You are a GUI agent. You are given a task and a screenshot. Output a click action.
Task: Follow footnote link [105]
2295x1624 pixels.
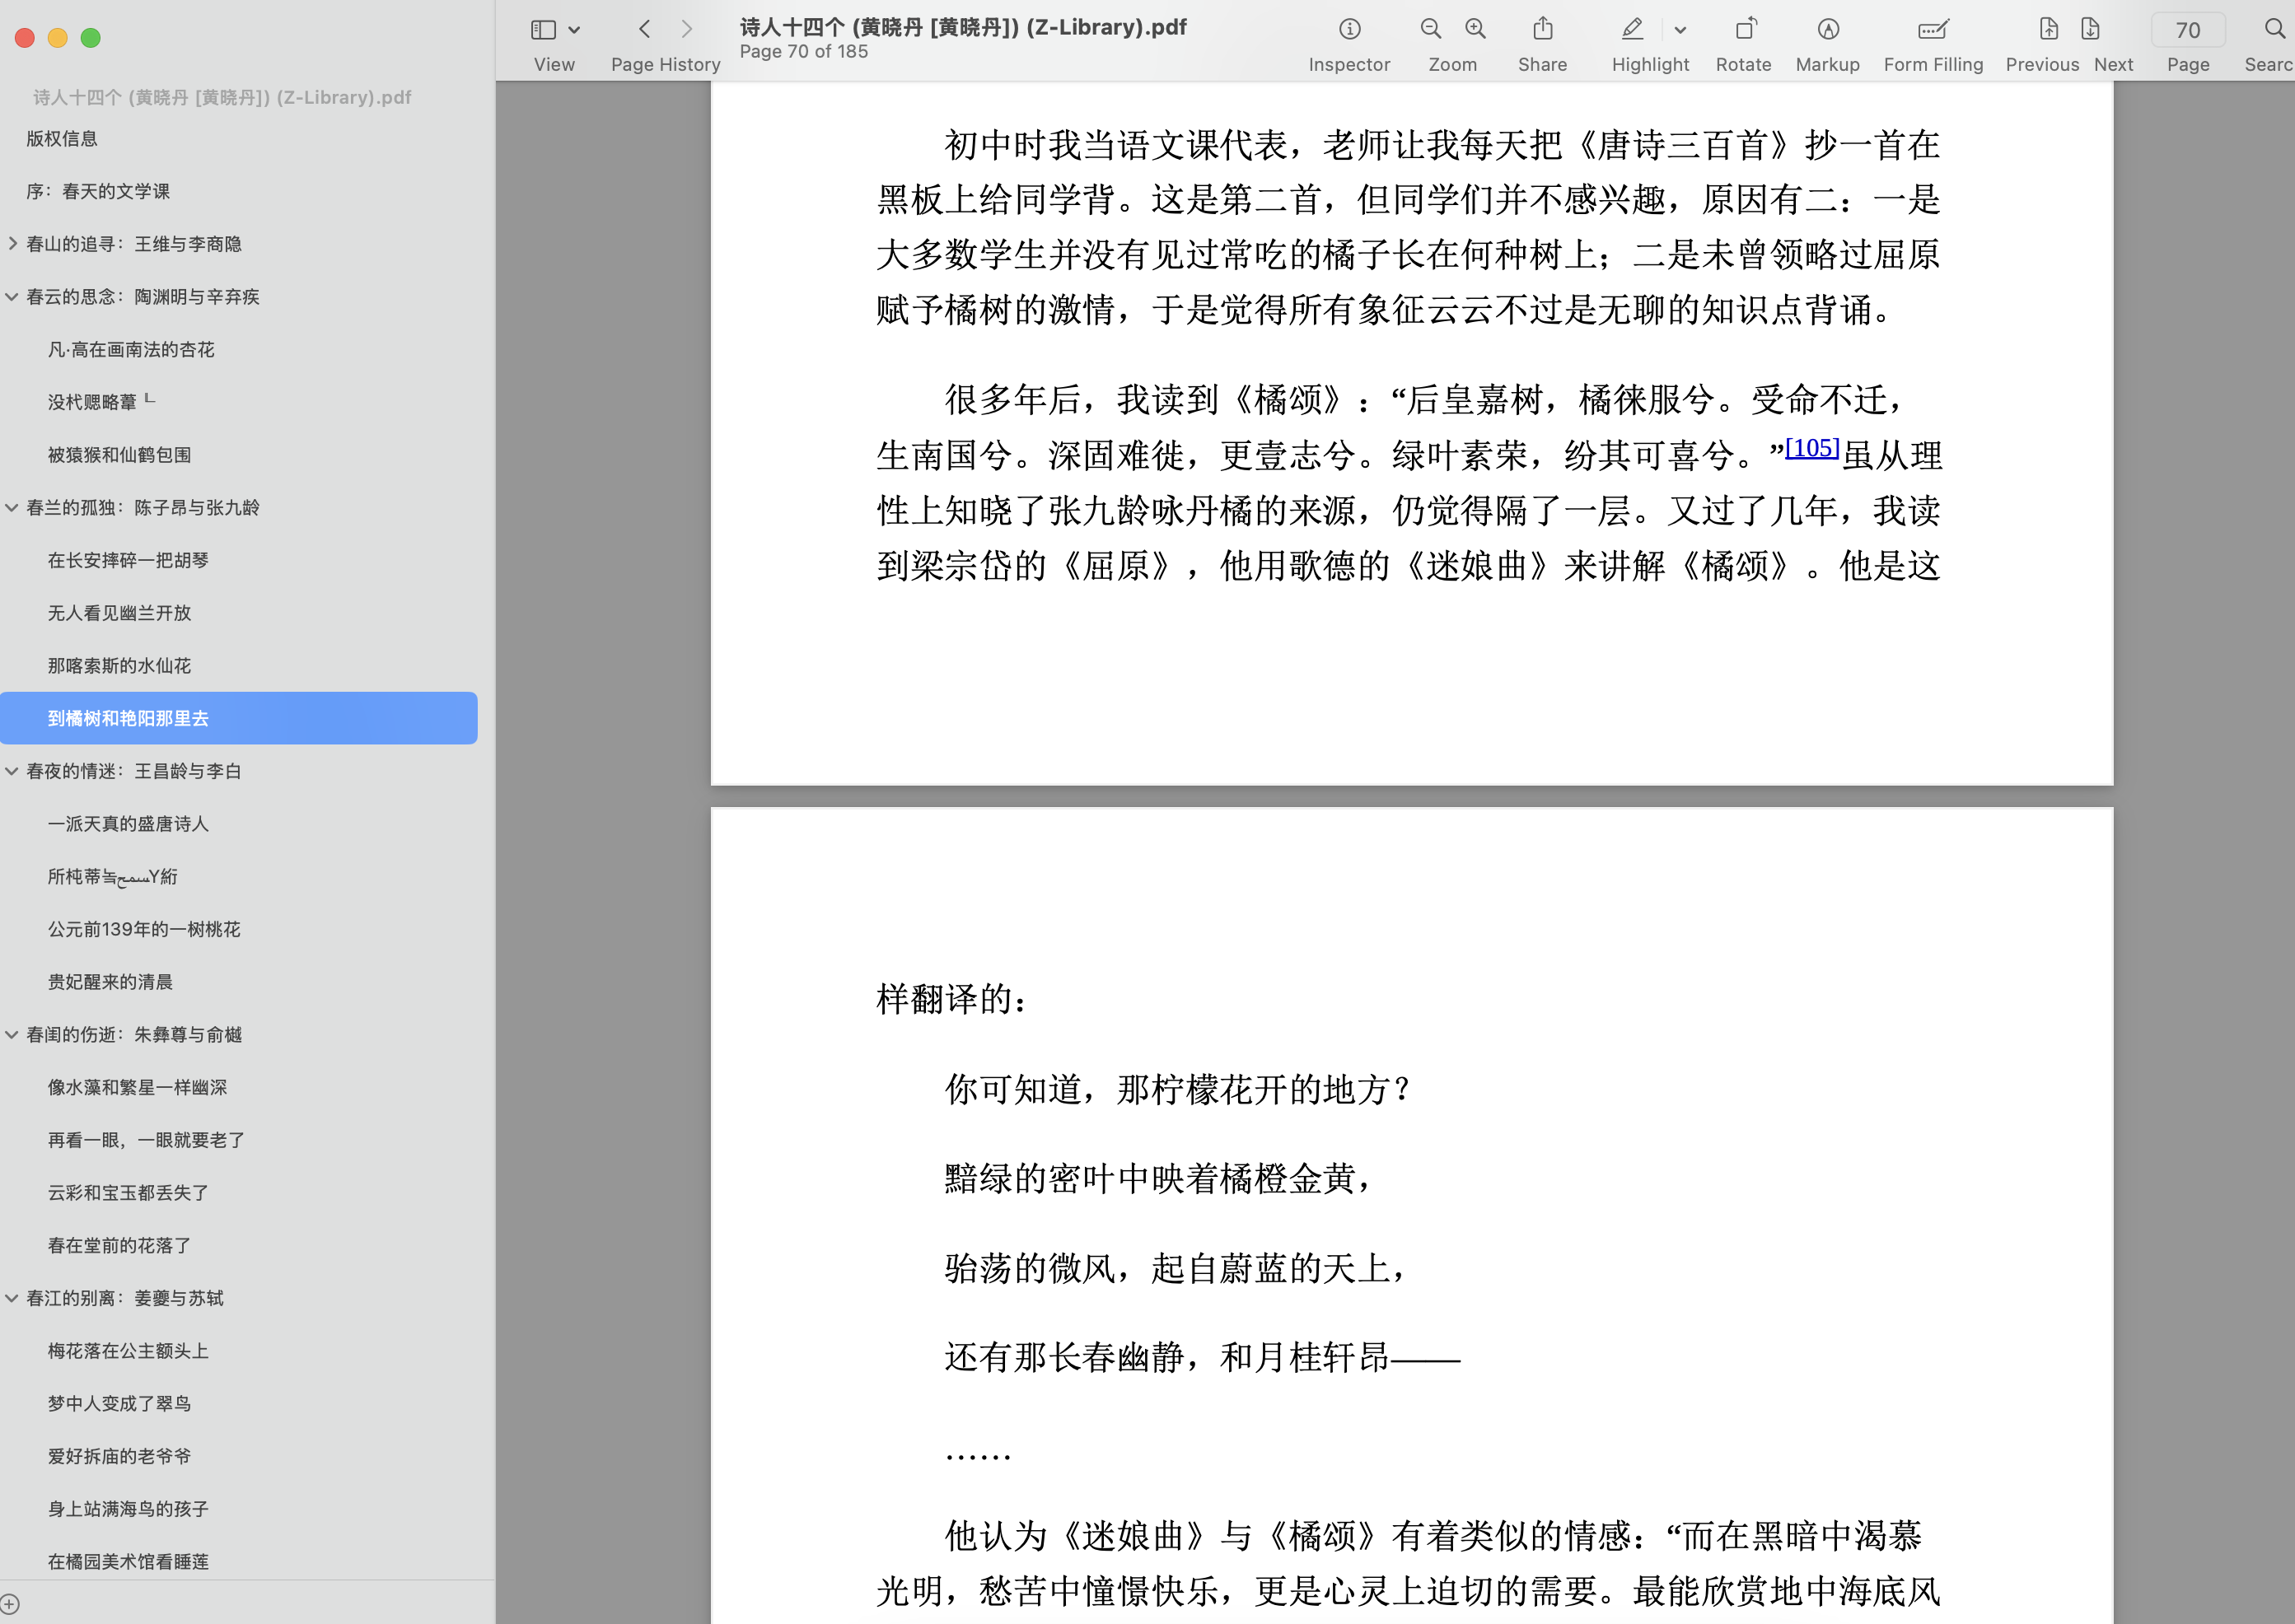pos(1811,448)
